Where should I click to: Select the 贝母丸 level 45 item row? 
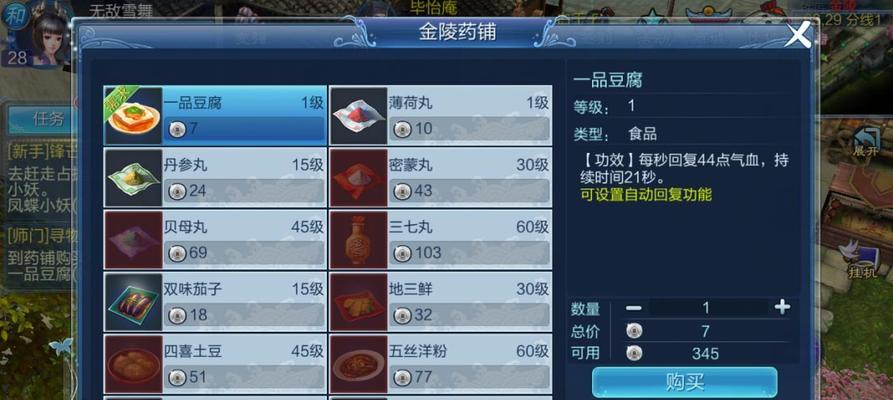coord(215,240)
